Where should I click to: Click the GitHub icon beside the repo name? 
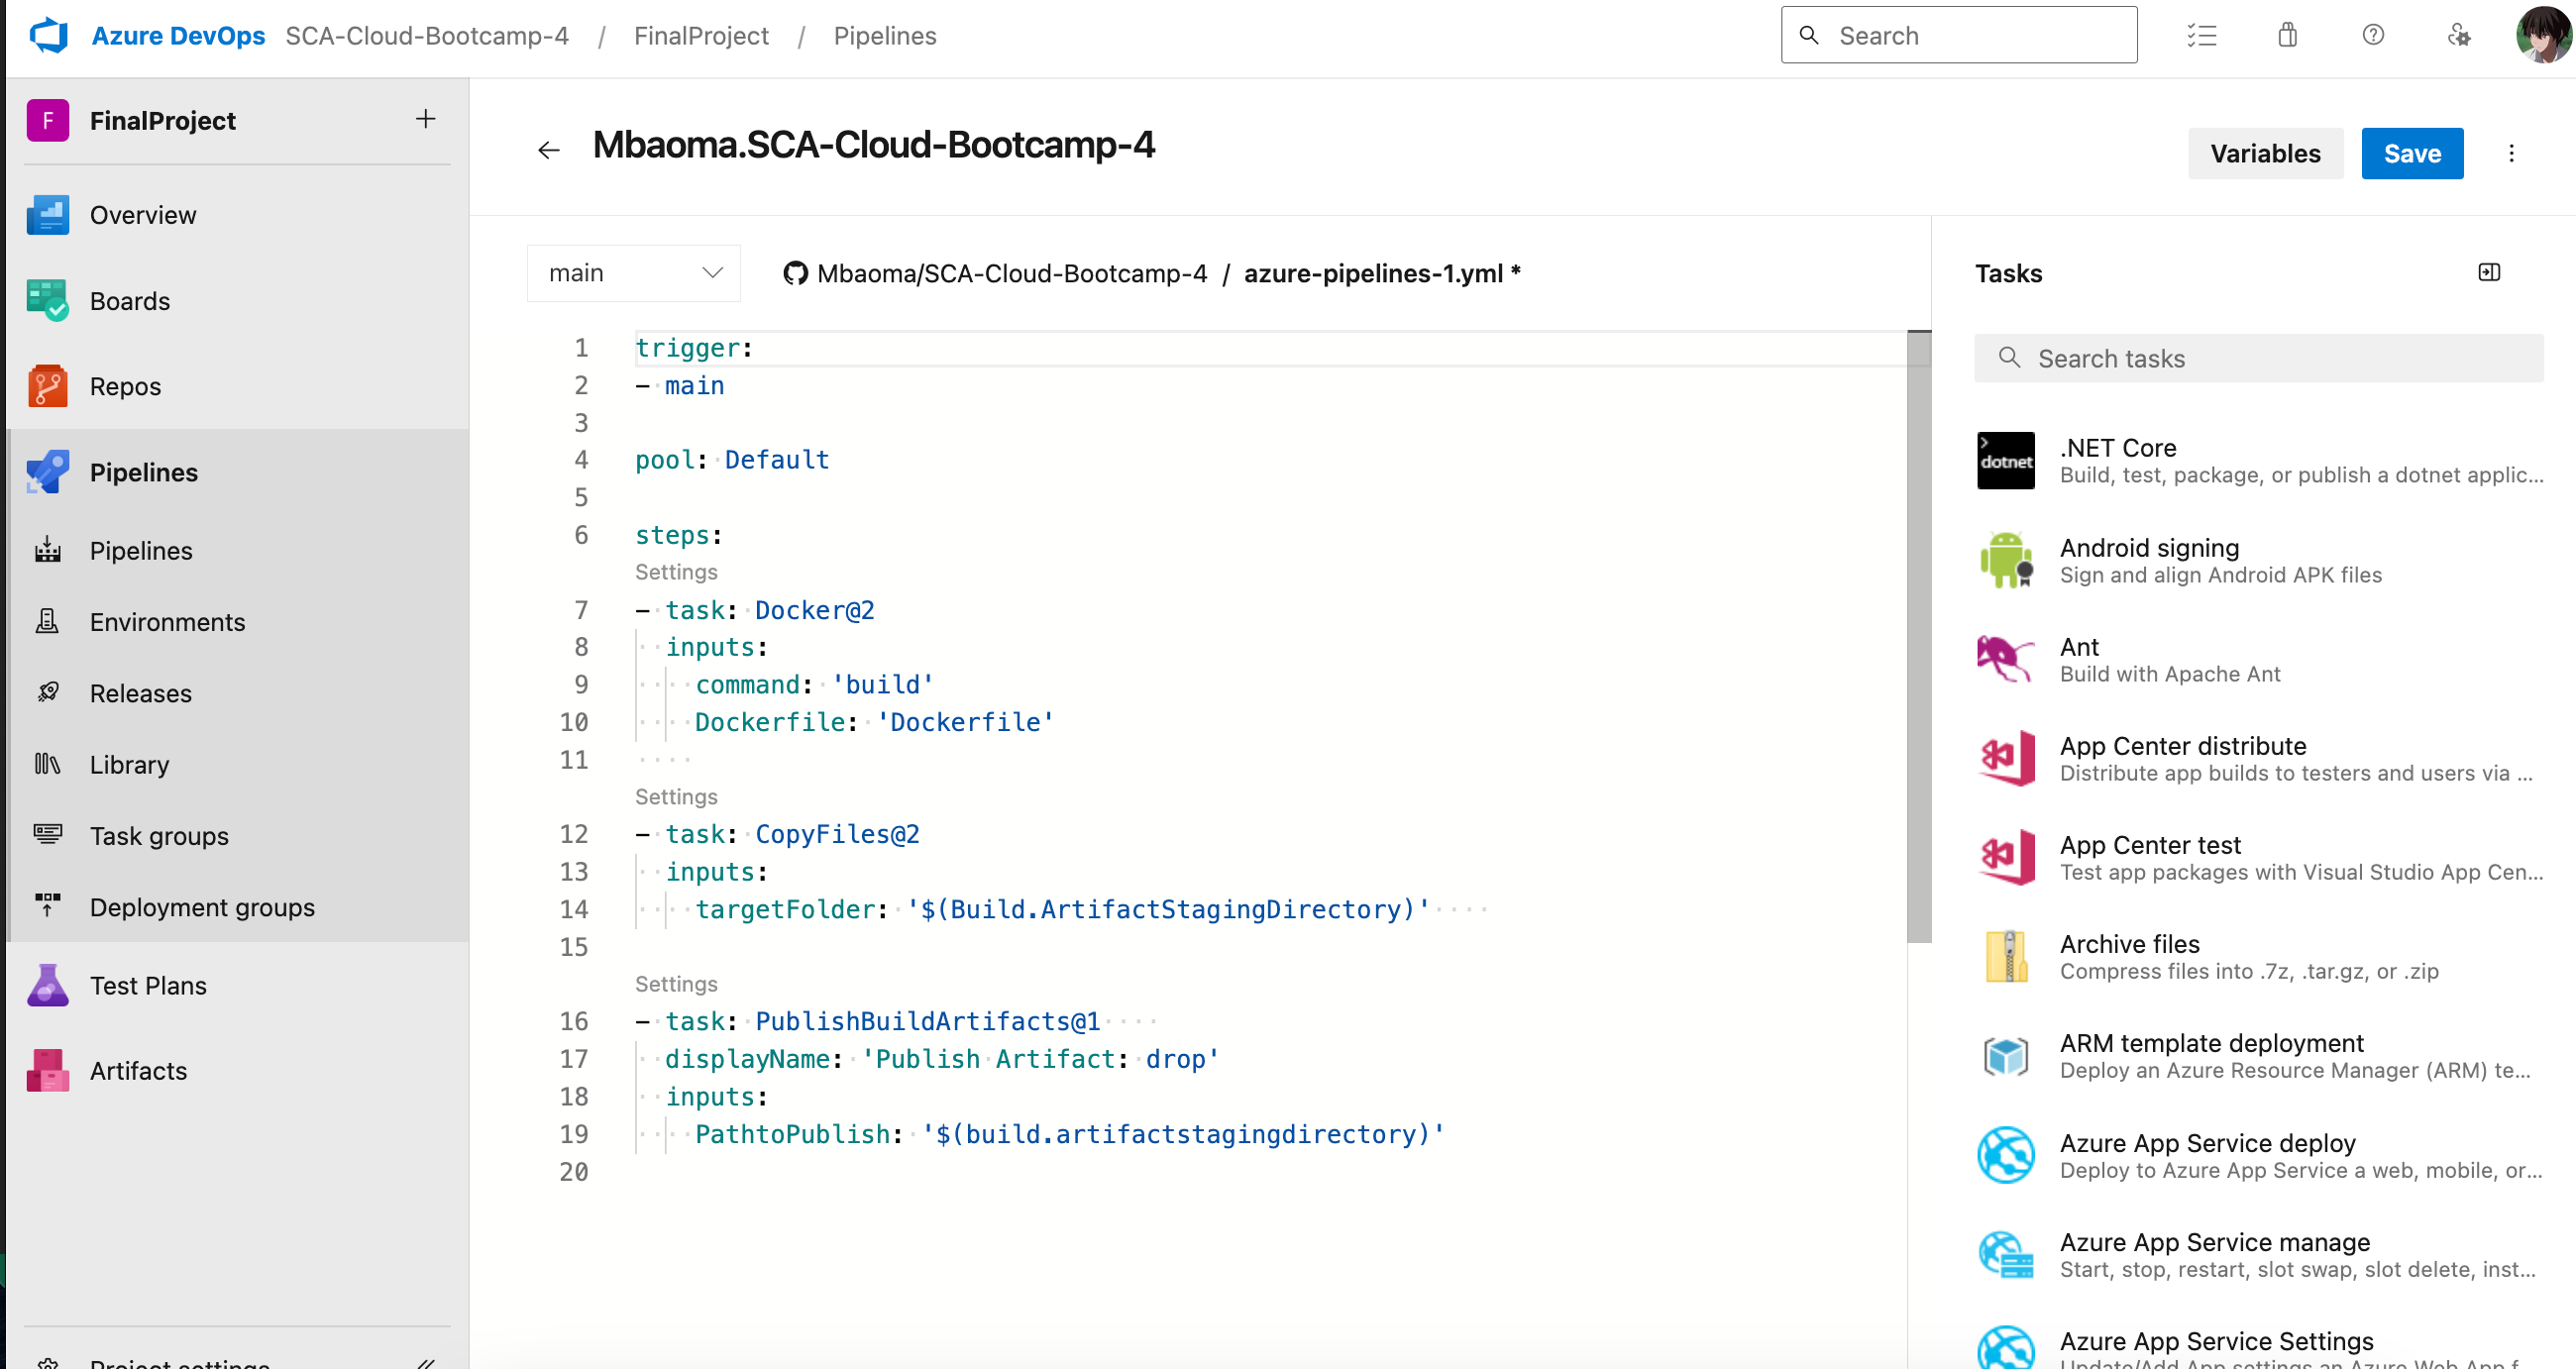coord(795,272)
